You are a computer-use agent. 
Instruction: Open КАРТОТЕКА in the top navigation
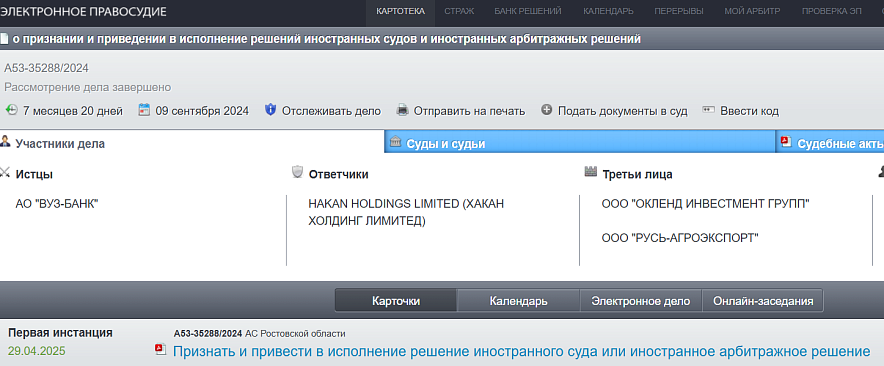pyautogui.click(x=400, y=11)
